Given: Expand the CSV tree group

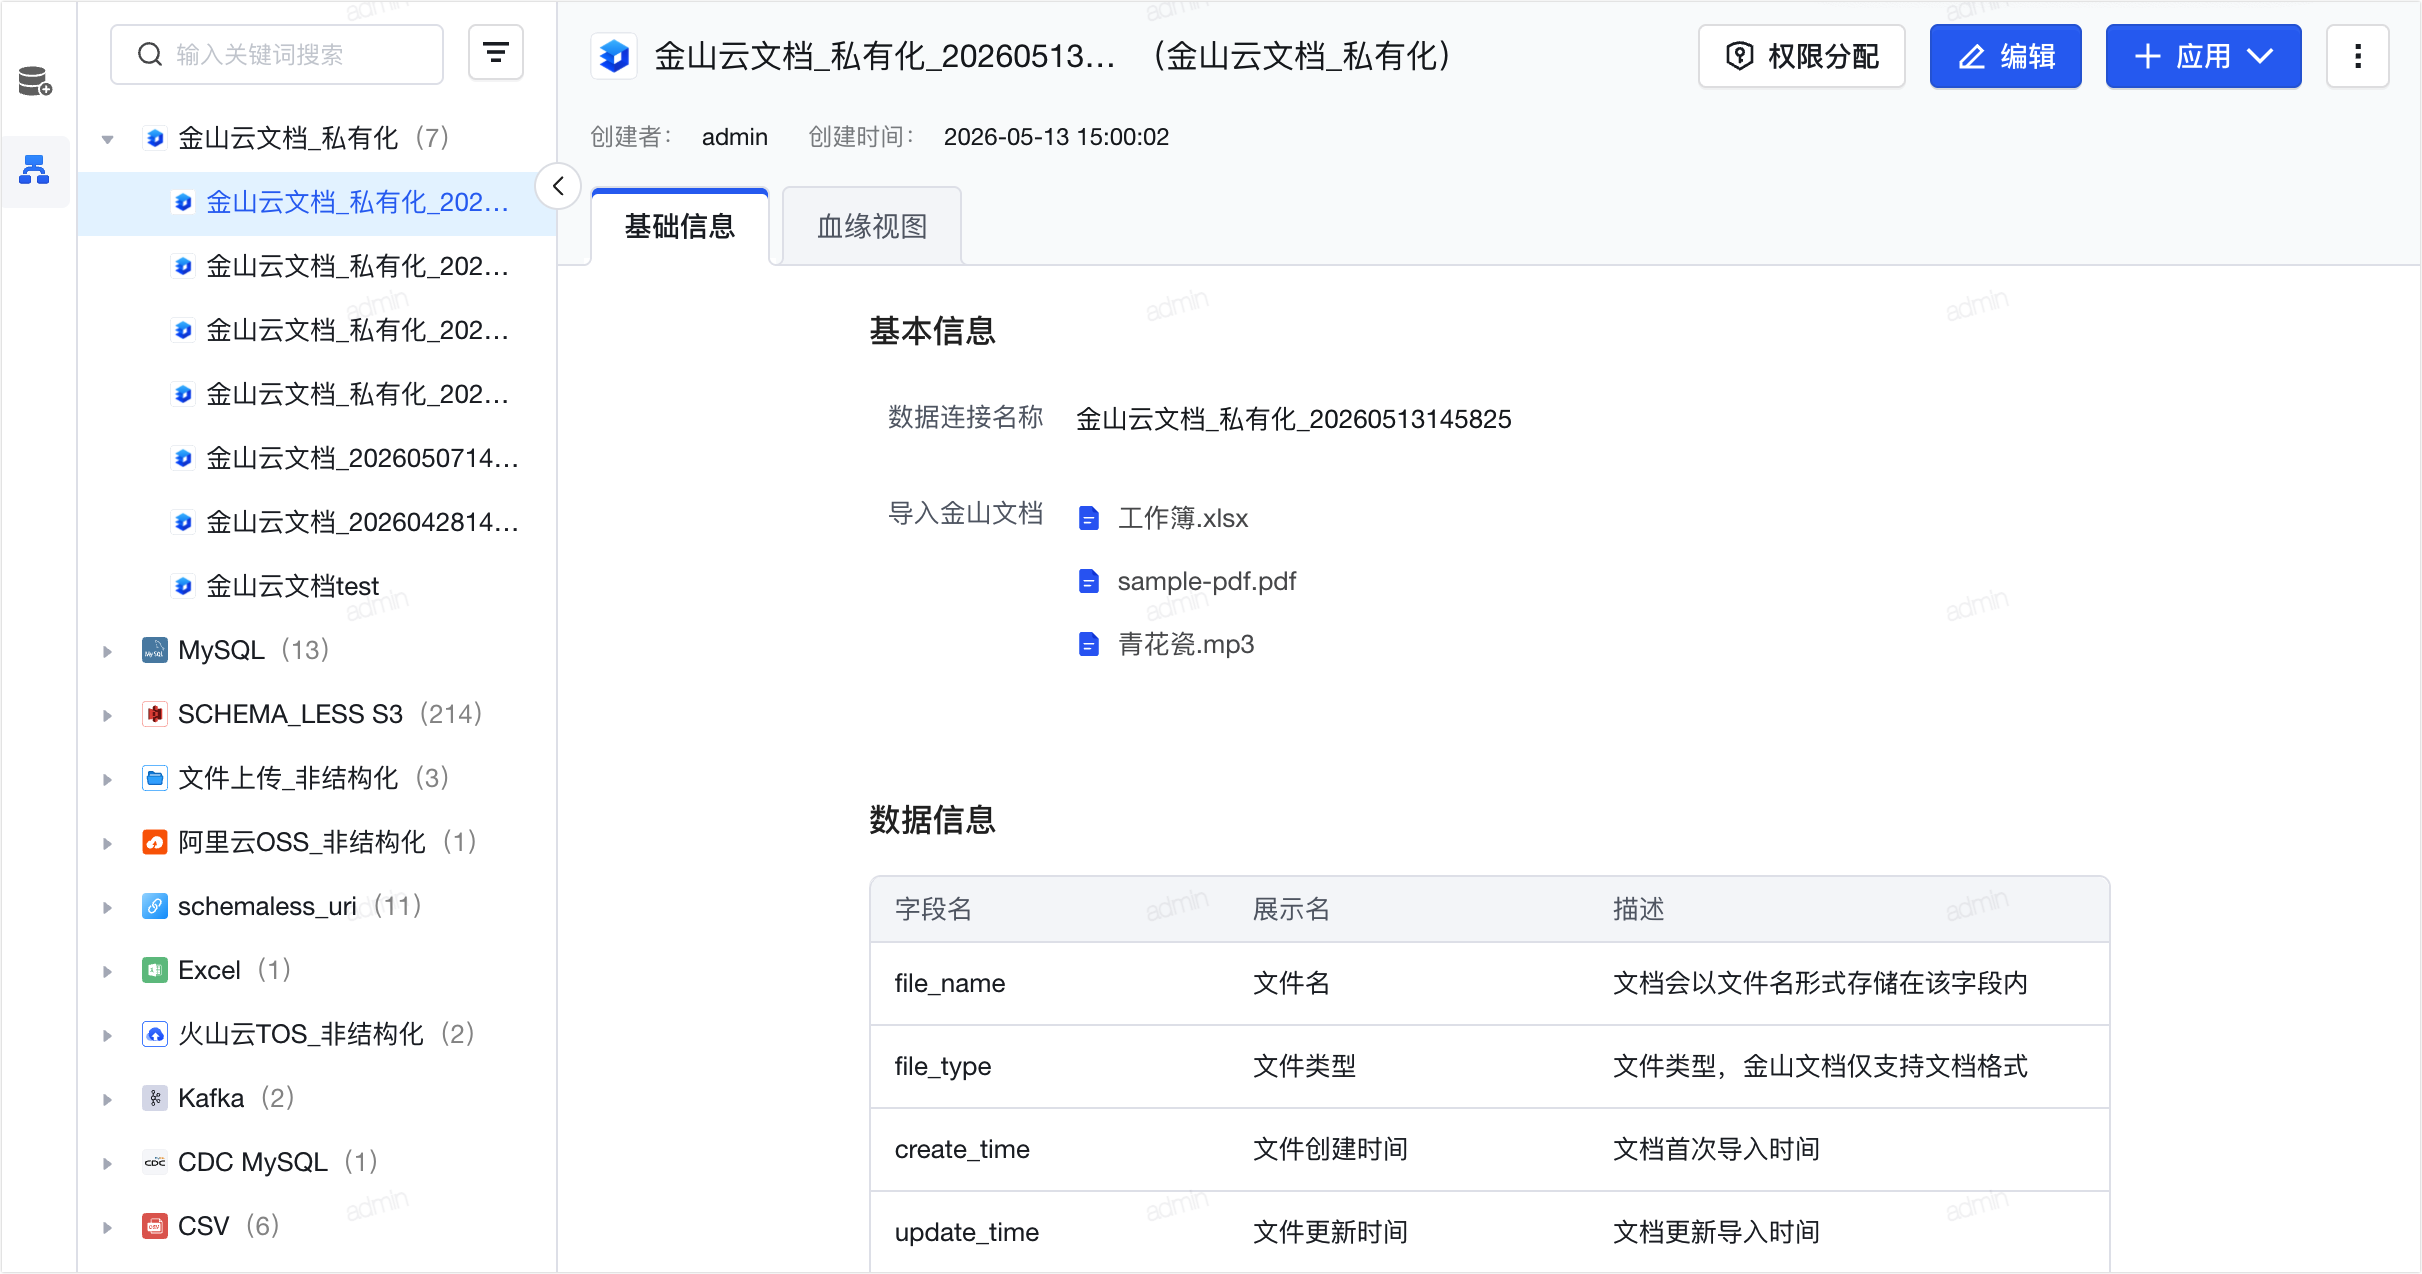Looking at the screenshot, I should (107, 1227).
